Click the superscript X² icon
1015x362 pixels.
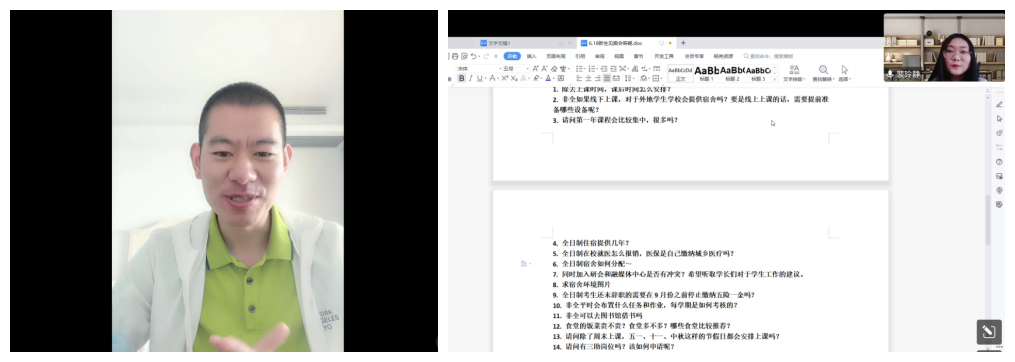pyautogui.click(x=504, y=78)
